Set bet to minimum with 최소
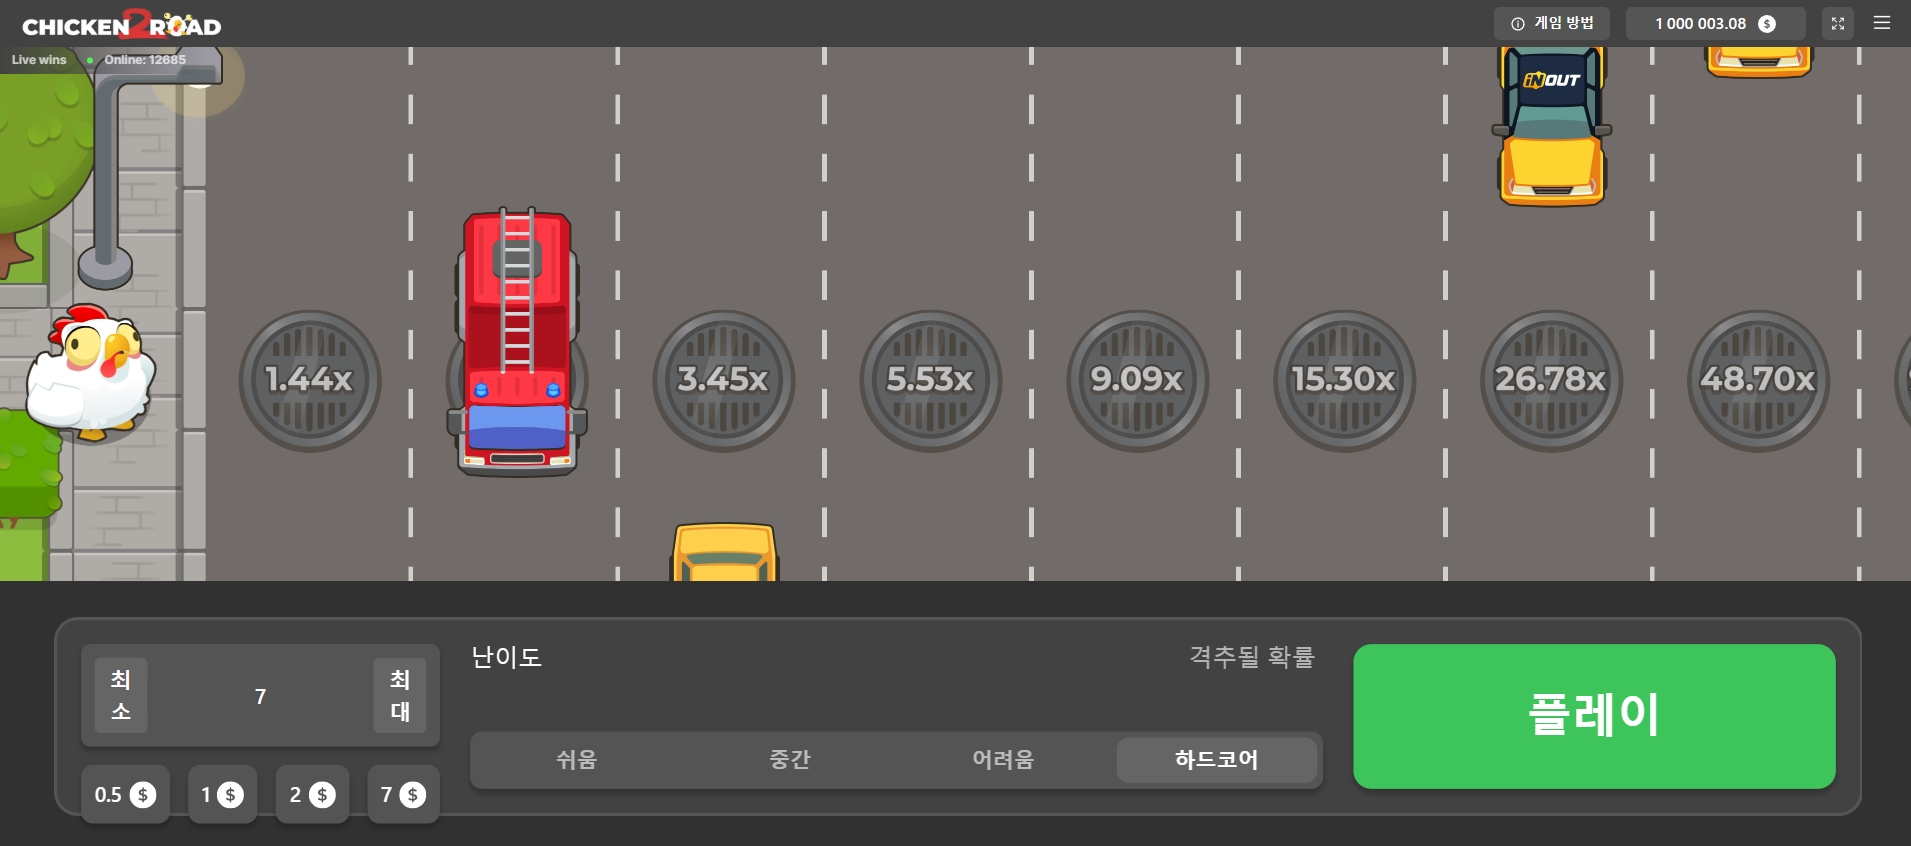The width and height of the screenshot is (1911, 846). [x=121, y=696]
